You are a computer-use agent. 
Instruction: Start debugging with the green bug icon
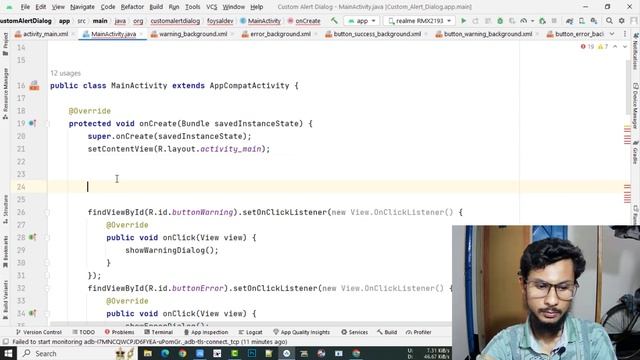[x=500, y=21]
